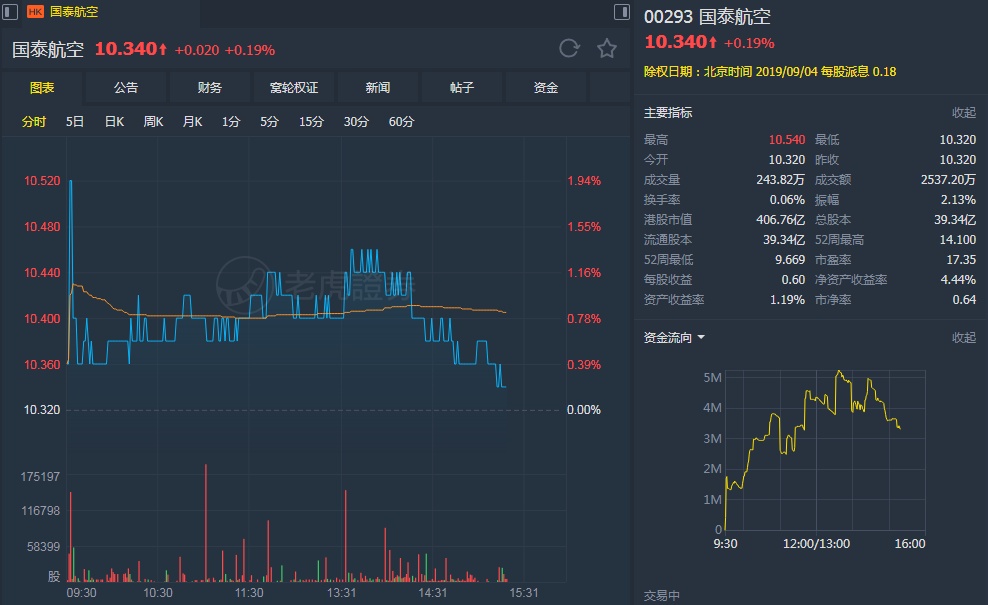This screenshot has height=605, width=988.
Task: Click the 00293 国泰航空 stock title
Action: (707, 16)
